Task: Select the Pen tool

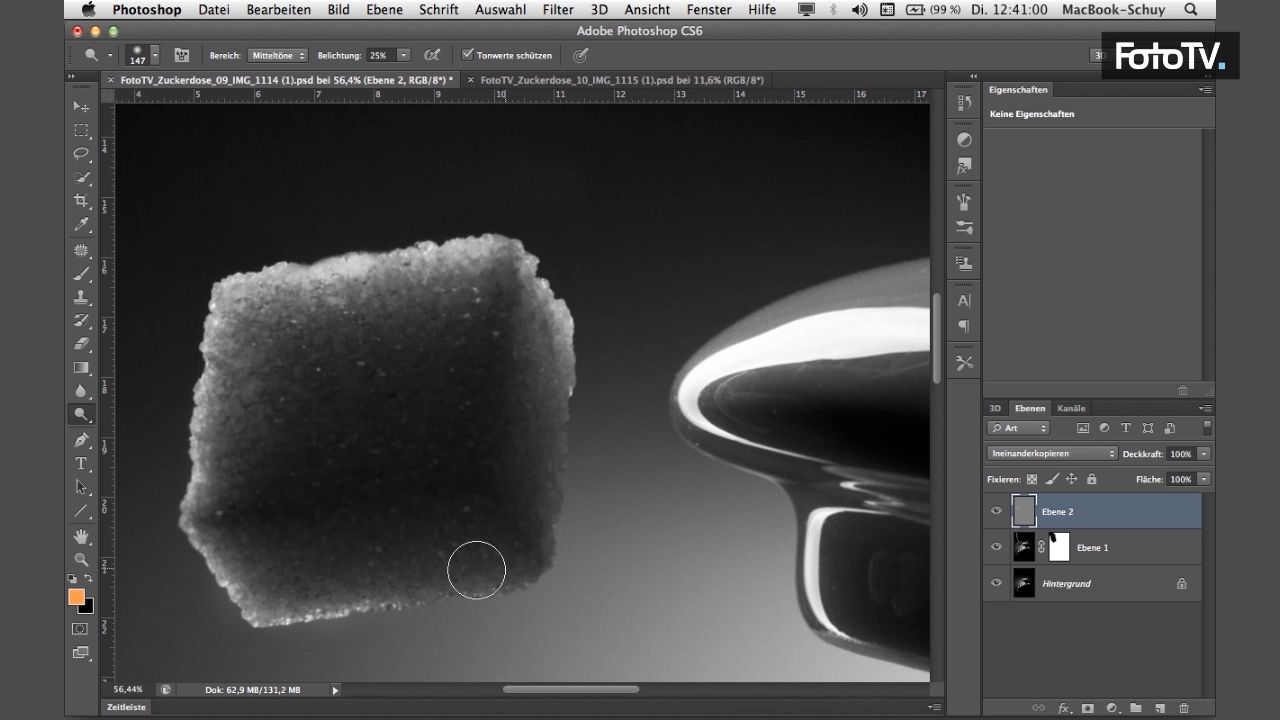Action: coord(81,440)
